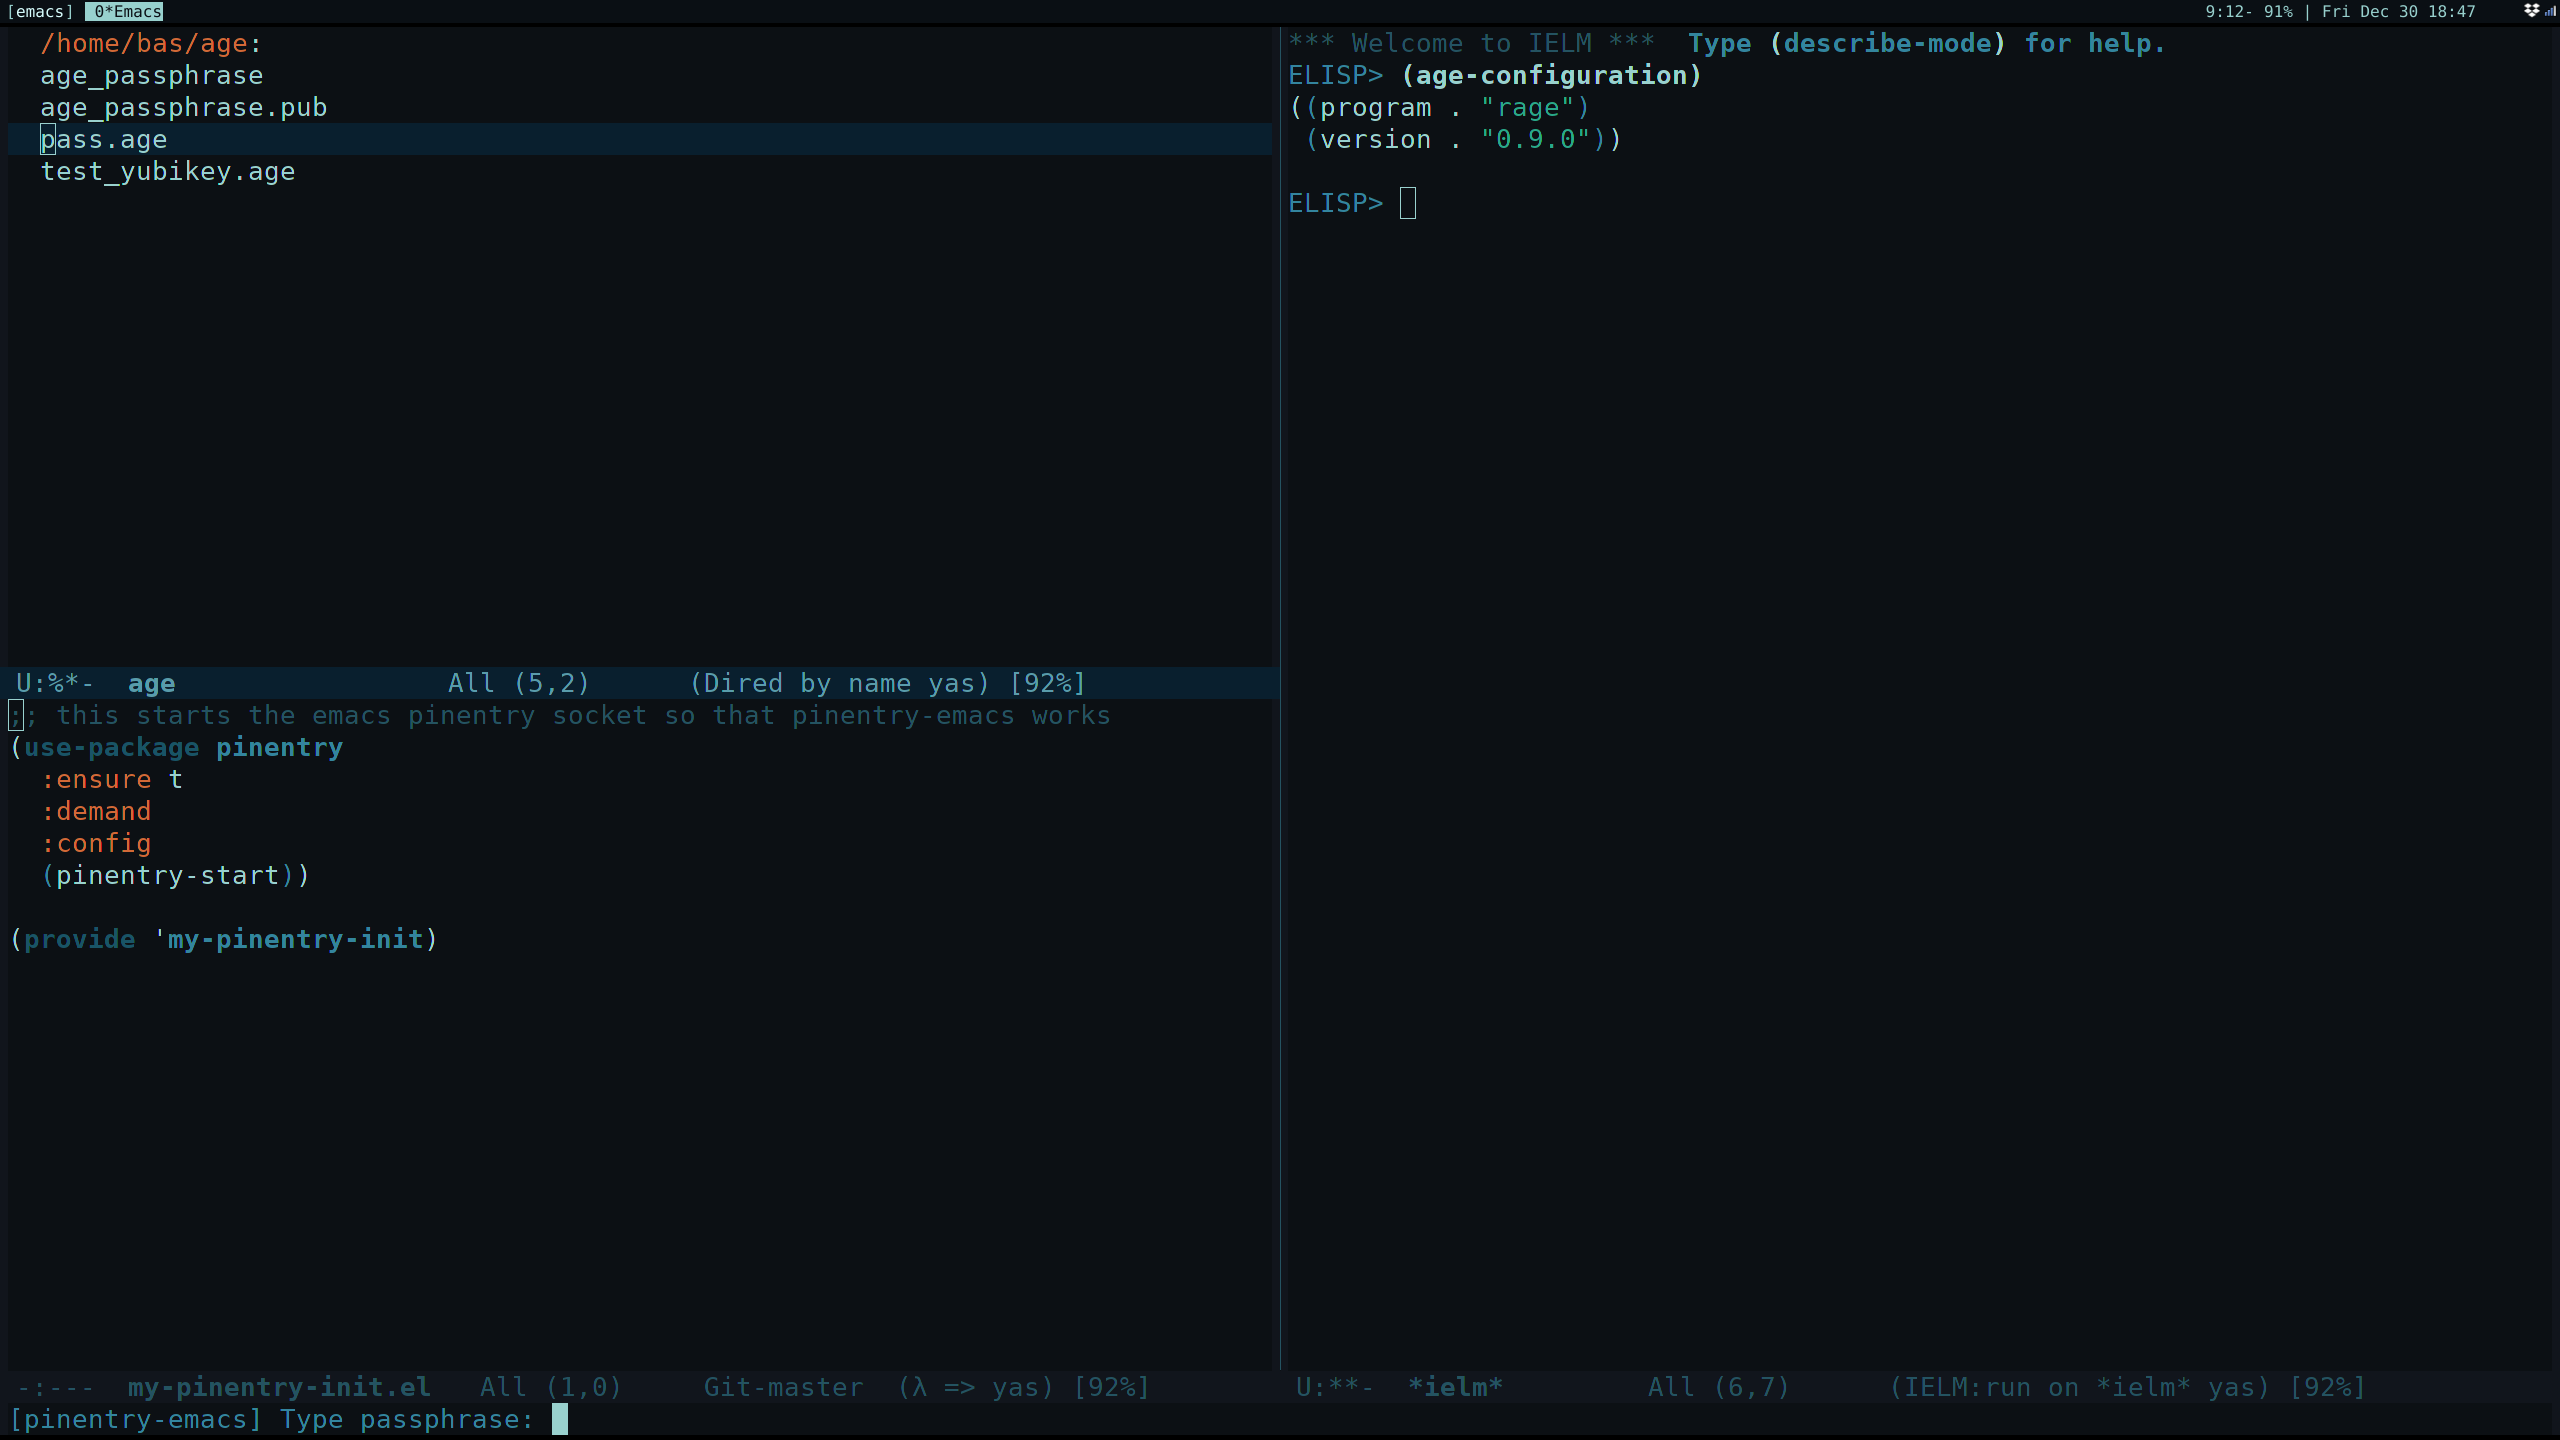Open test_yubikey.age in Dired
This screenshot has width=2560, height=1440.
[x=167, y=172]
